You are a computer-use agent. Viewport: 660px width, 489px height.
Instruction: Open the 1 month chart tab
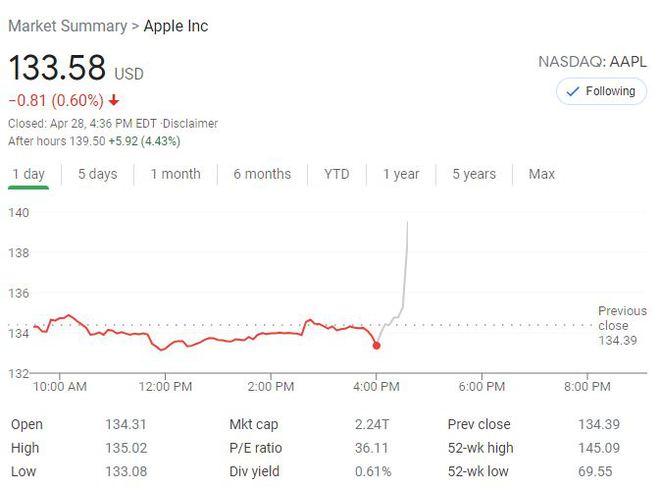pos(175,174)
